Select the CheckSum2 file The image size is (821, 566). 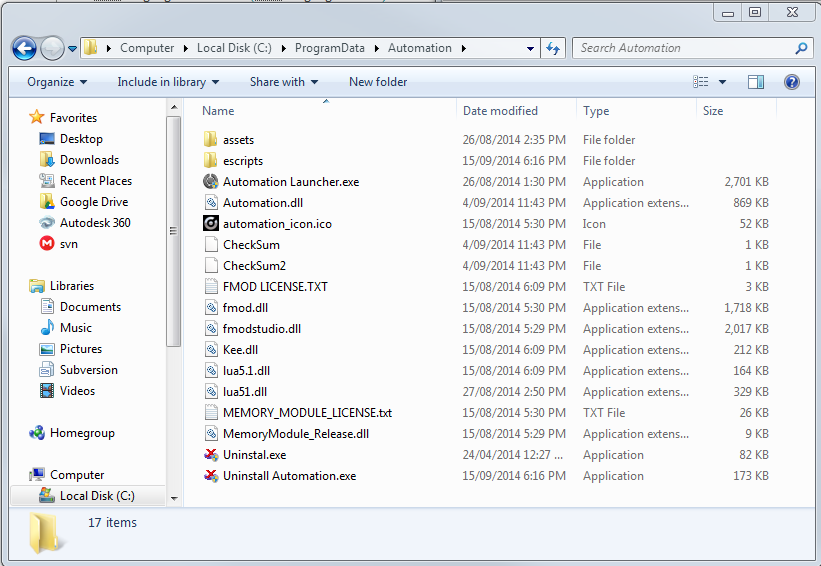click(x=254, y=266)
